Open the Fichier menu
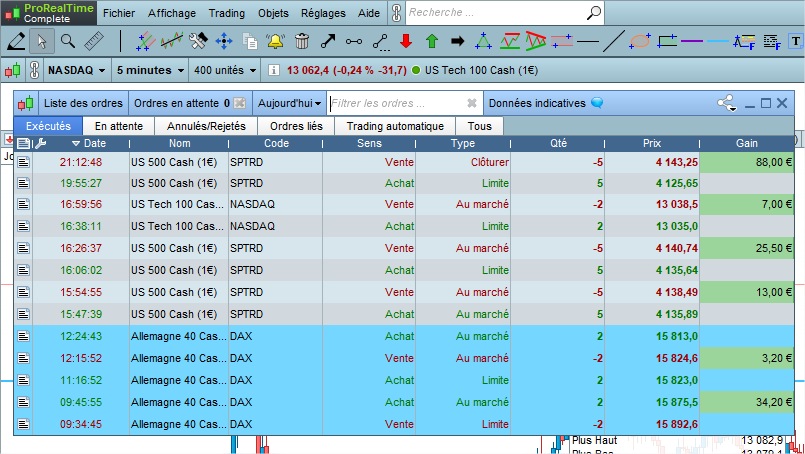 coord(119,13)
